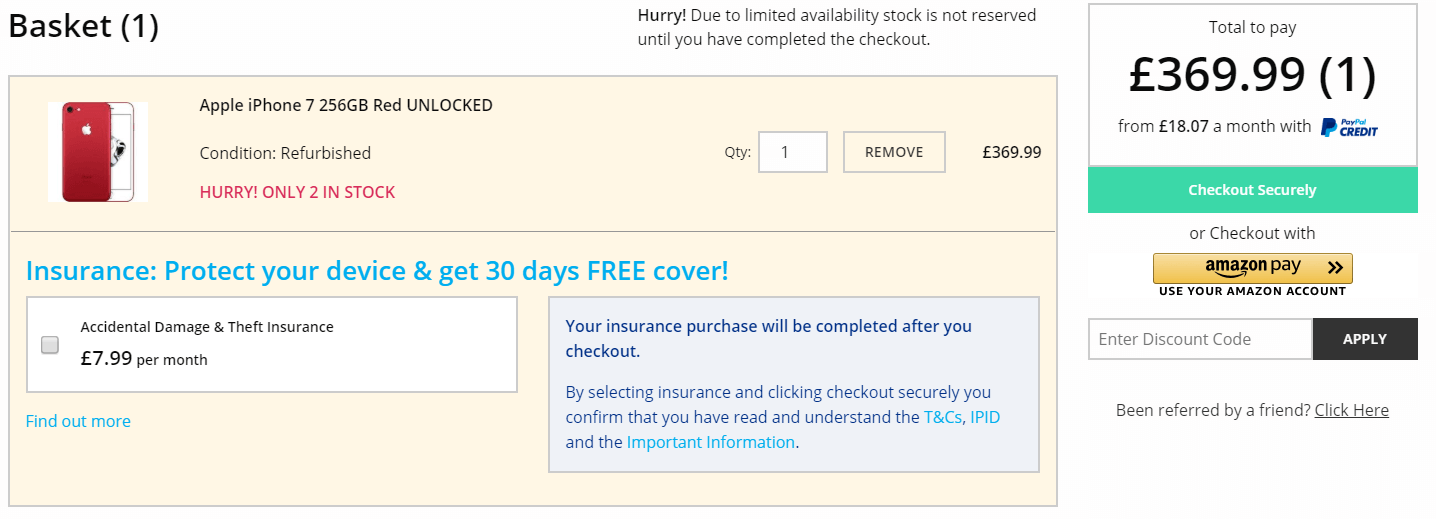The height and width of the screenshot is (519, 1436).
Task: Click the £7.99 per month insurance price
Action: 144,358
